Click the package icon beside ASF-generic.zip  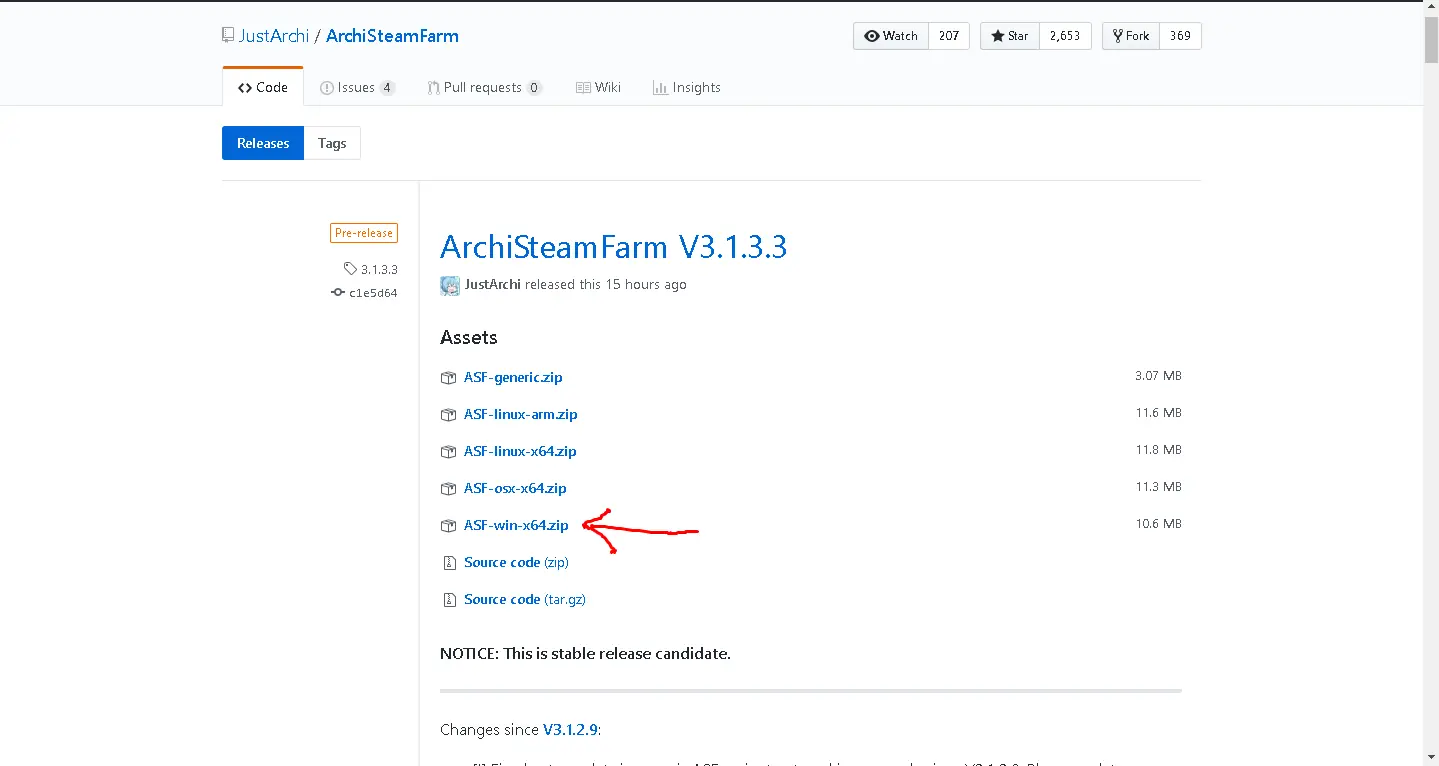click(x=448, y=378)
